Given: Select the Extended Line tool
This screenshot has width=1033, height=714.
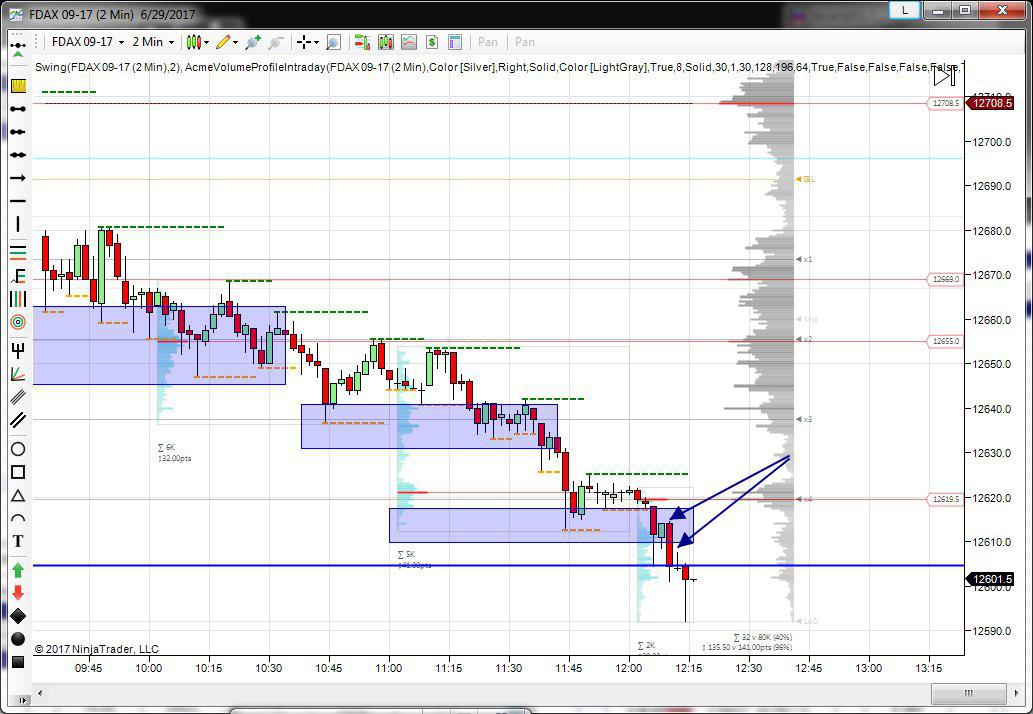Looking at the screenshot, I should (x=18, y=155).
